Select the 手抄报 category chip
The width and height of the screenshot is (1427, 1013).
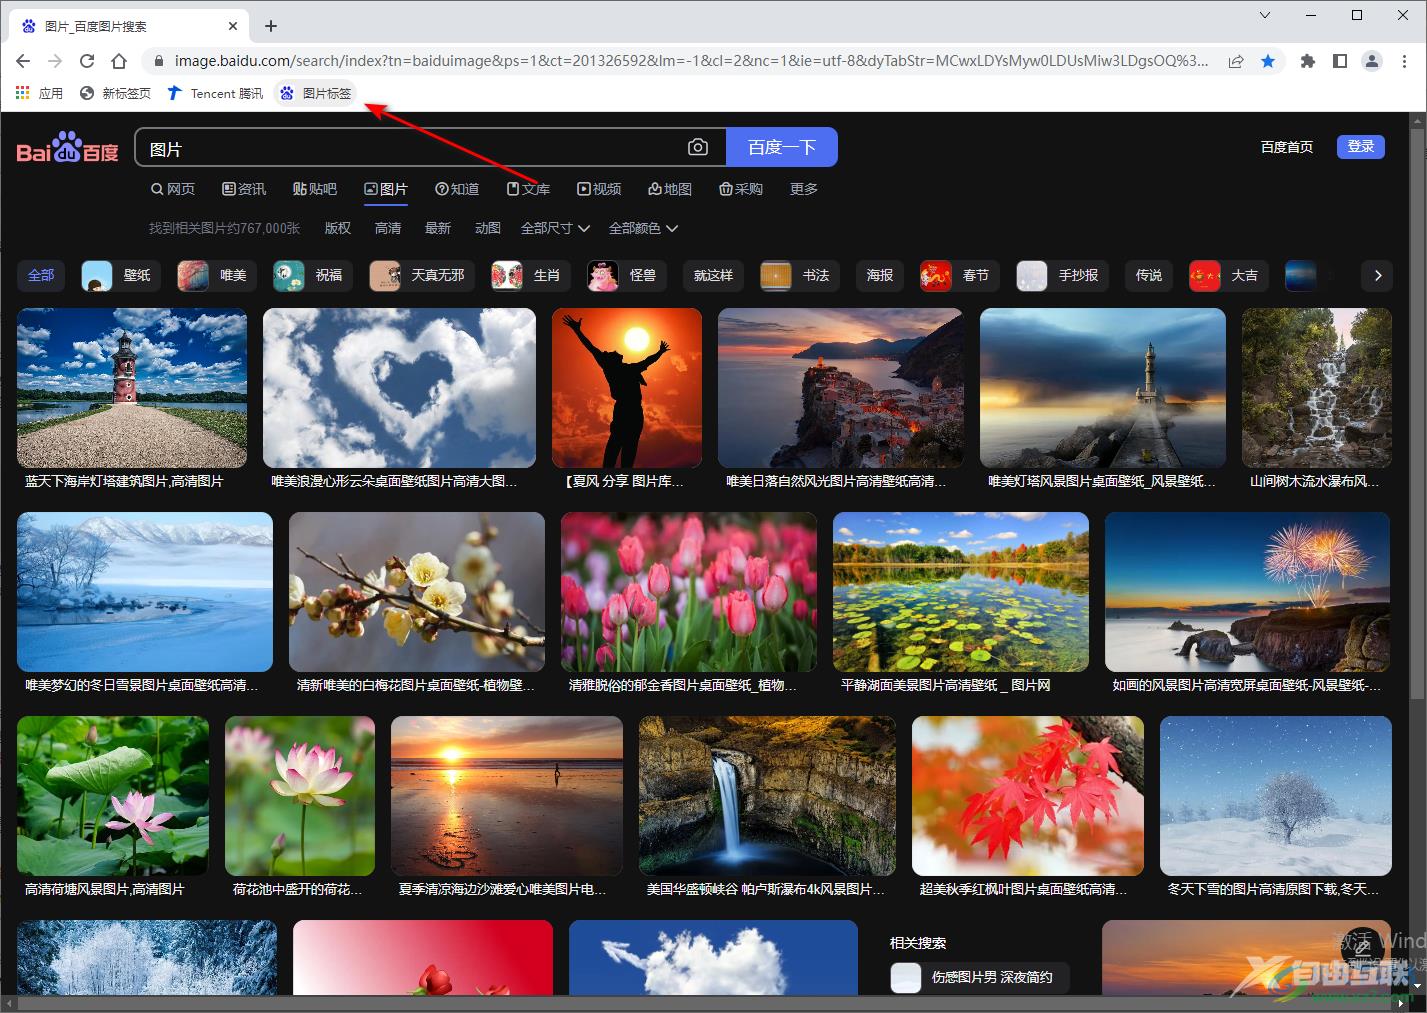coord(1062,275)
